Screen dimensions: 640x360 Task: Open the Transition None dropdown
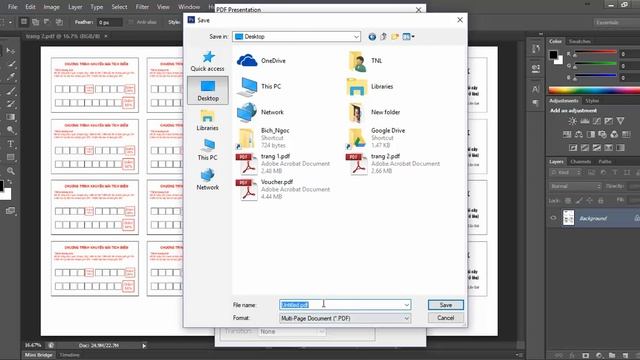292,332
